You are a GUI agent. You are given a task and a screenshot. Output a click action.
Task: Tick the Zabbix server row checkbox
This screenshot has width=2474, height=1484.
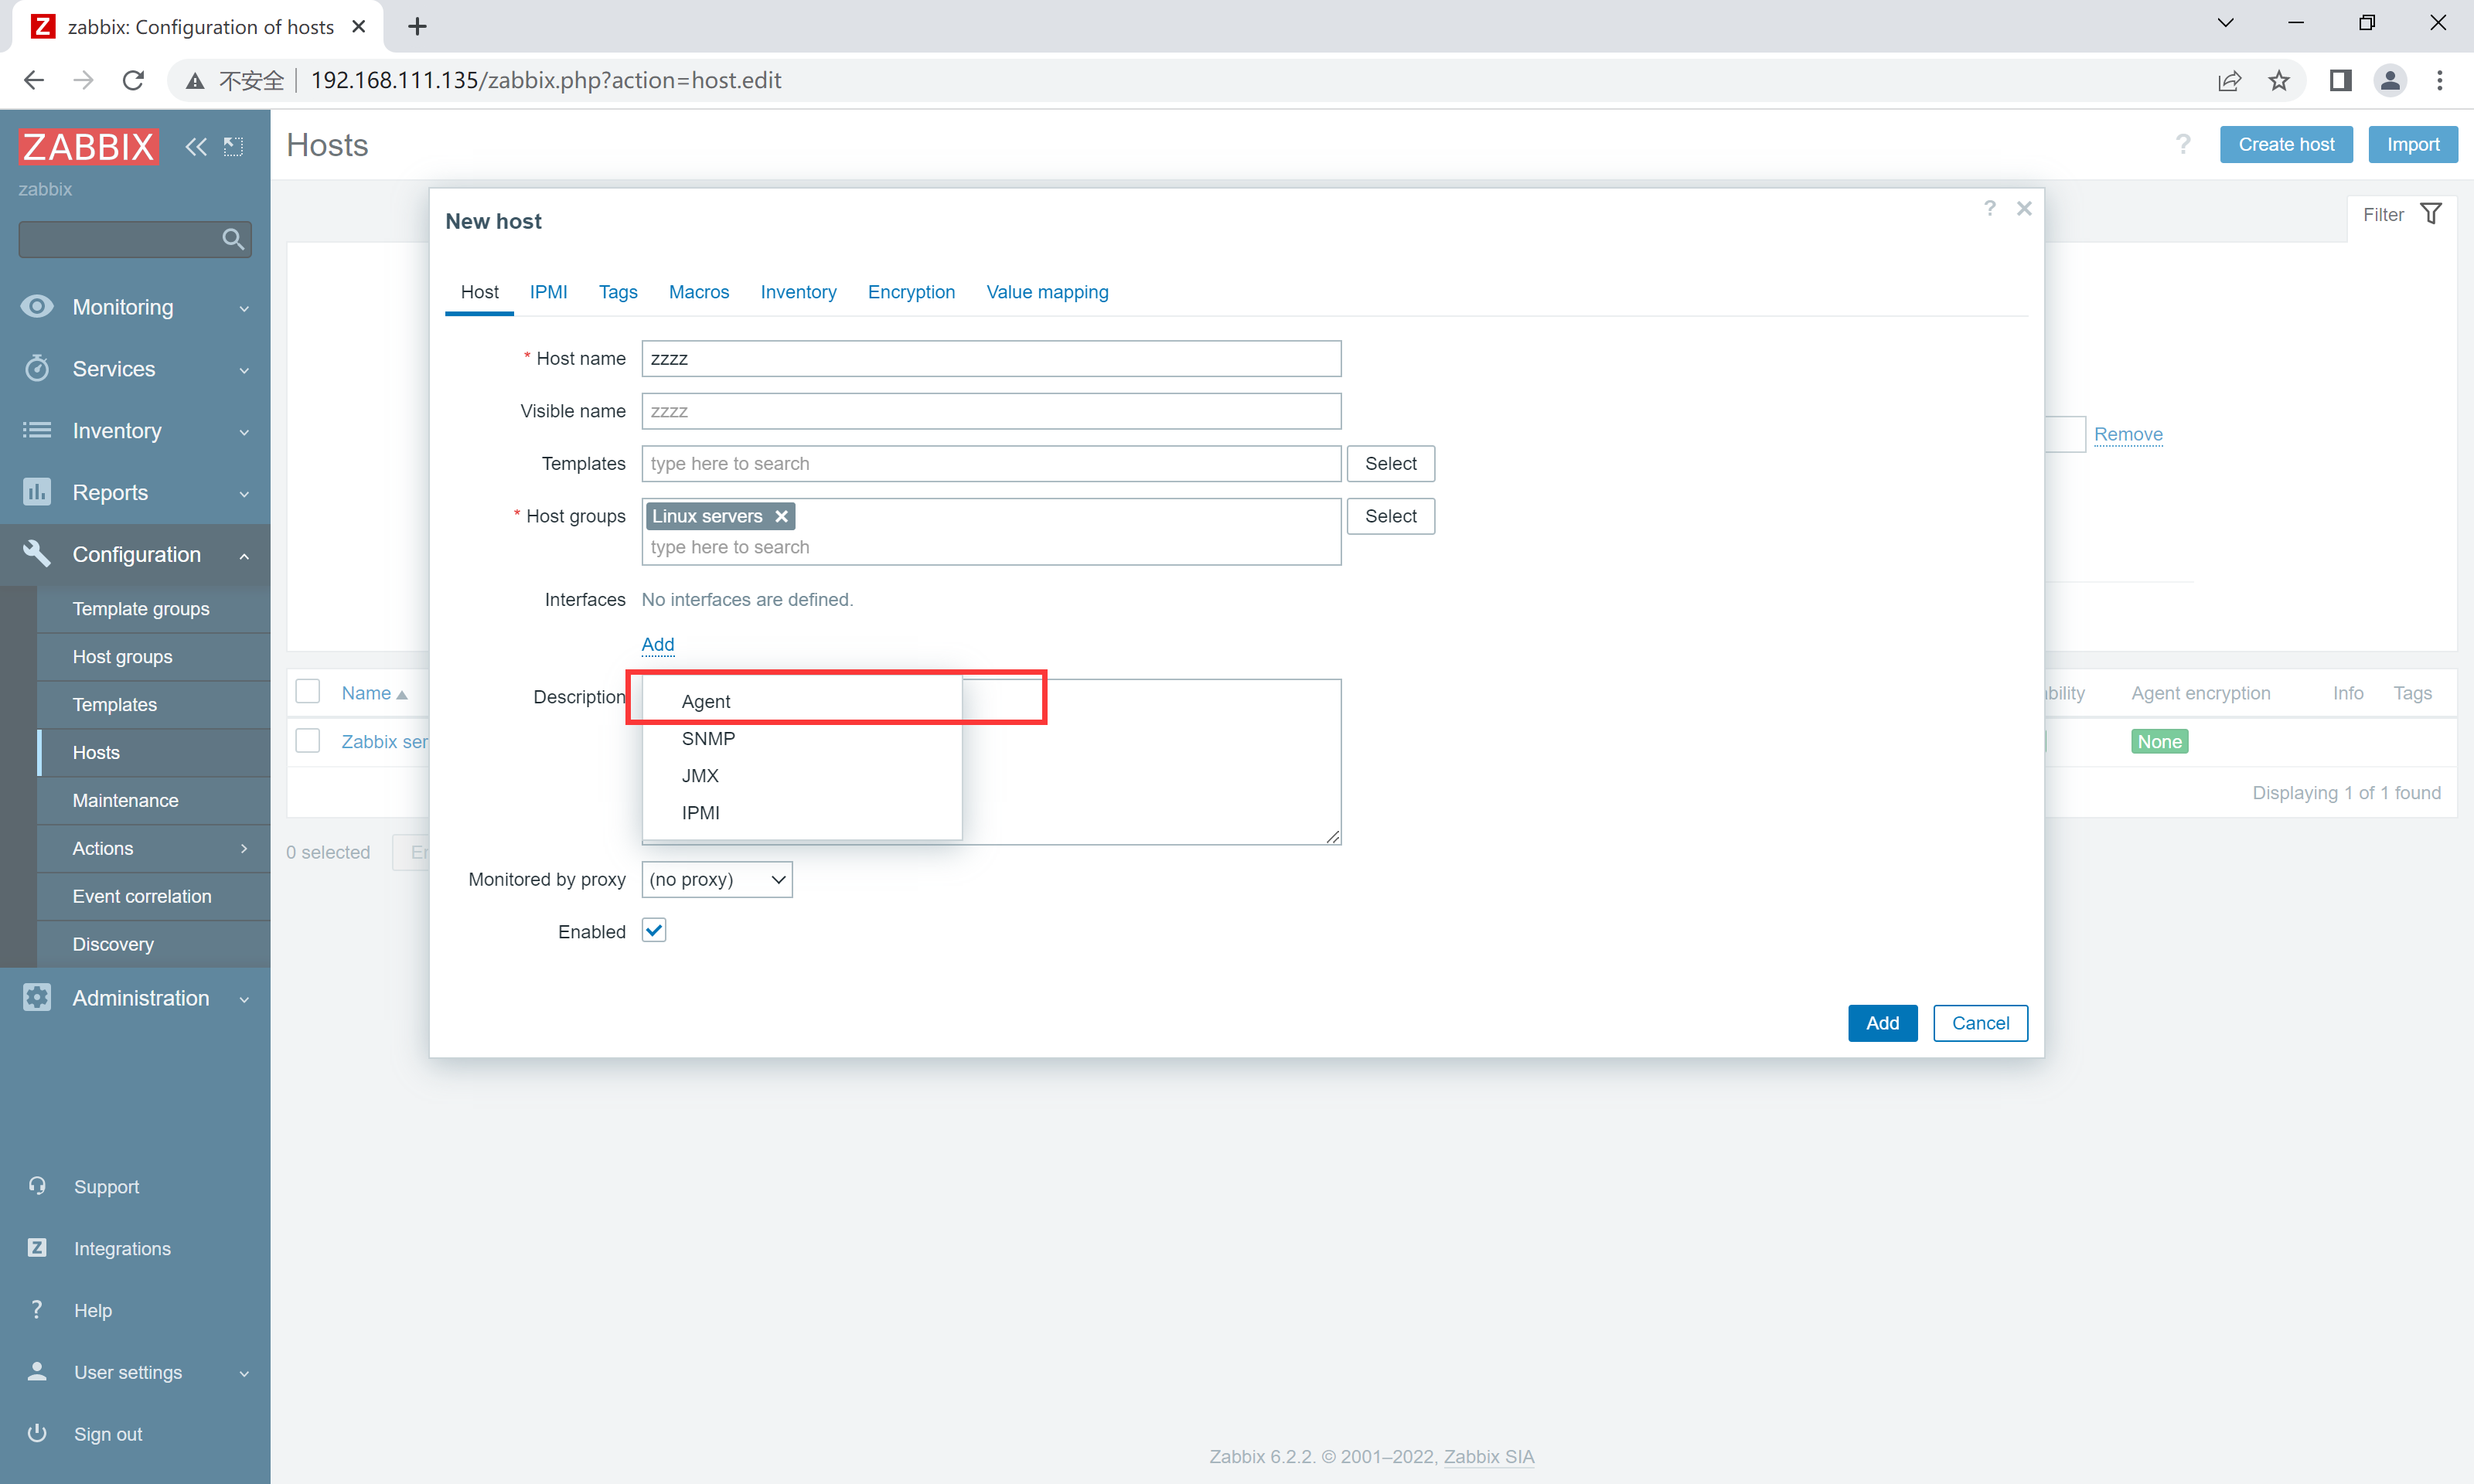coord(308,741)
